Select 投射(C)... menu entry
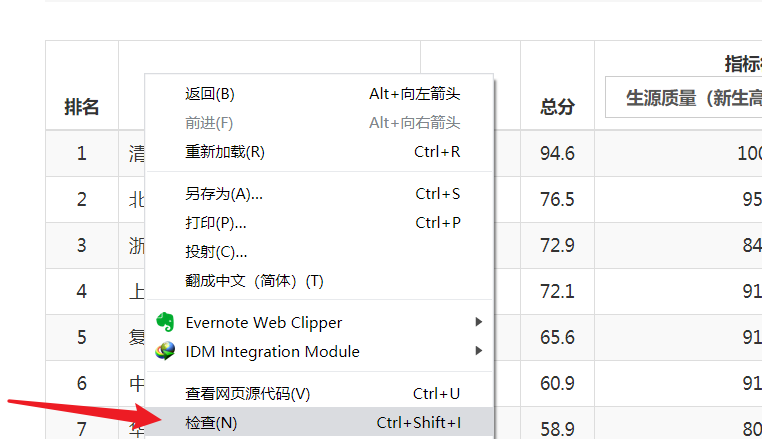Viewport: 762px width, 439px height. [x=319, y=252]
